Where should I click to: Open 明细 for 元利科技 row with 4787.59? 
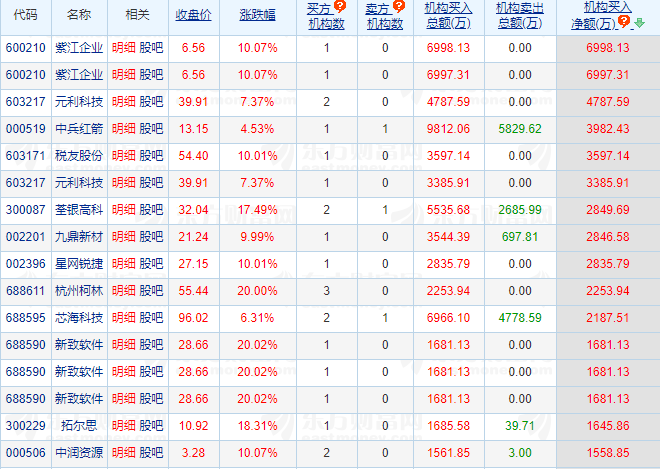[124, 102]
